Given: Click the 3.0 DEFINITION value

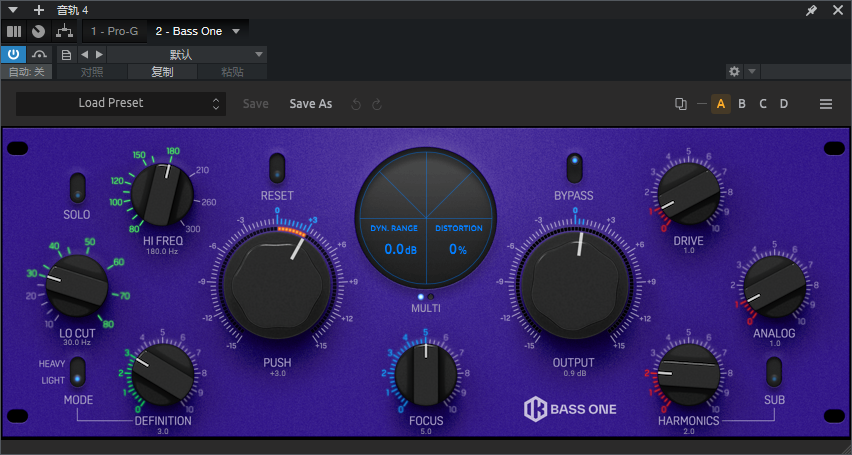Looking at the screenshot, I should click(163, 432).
